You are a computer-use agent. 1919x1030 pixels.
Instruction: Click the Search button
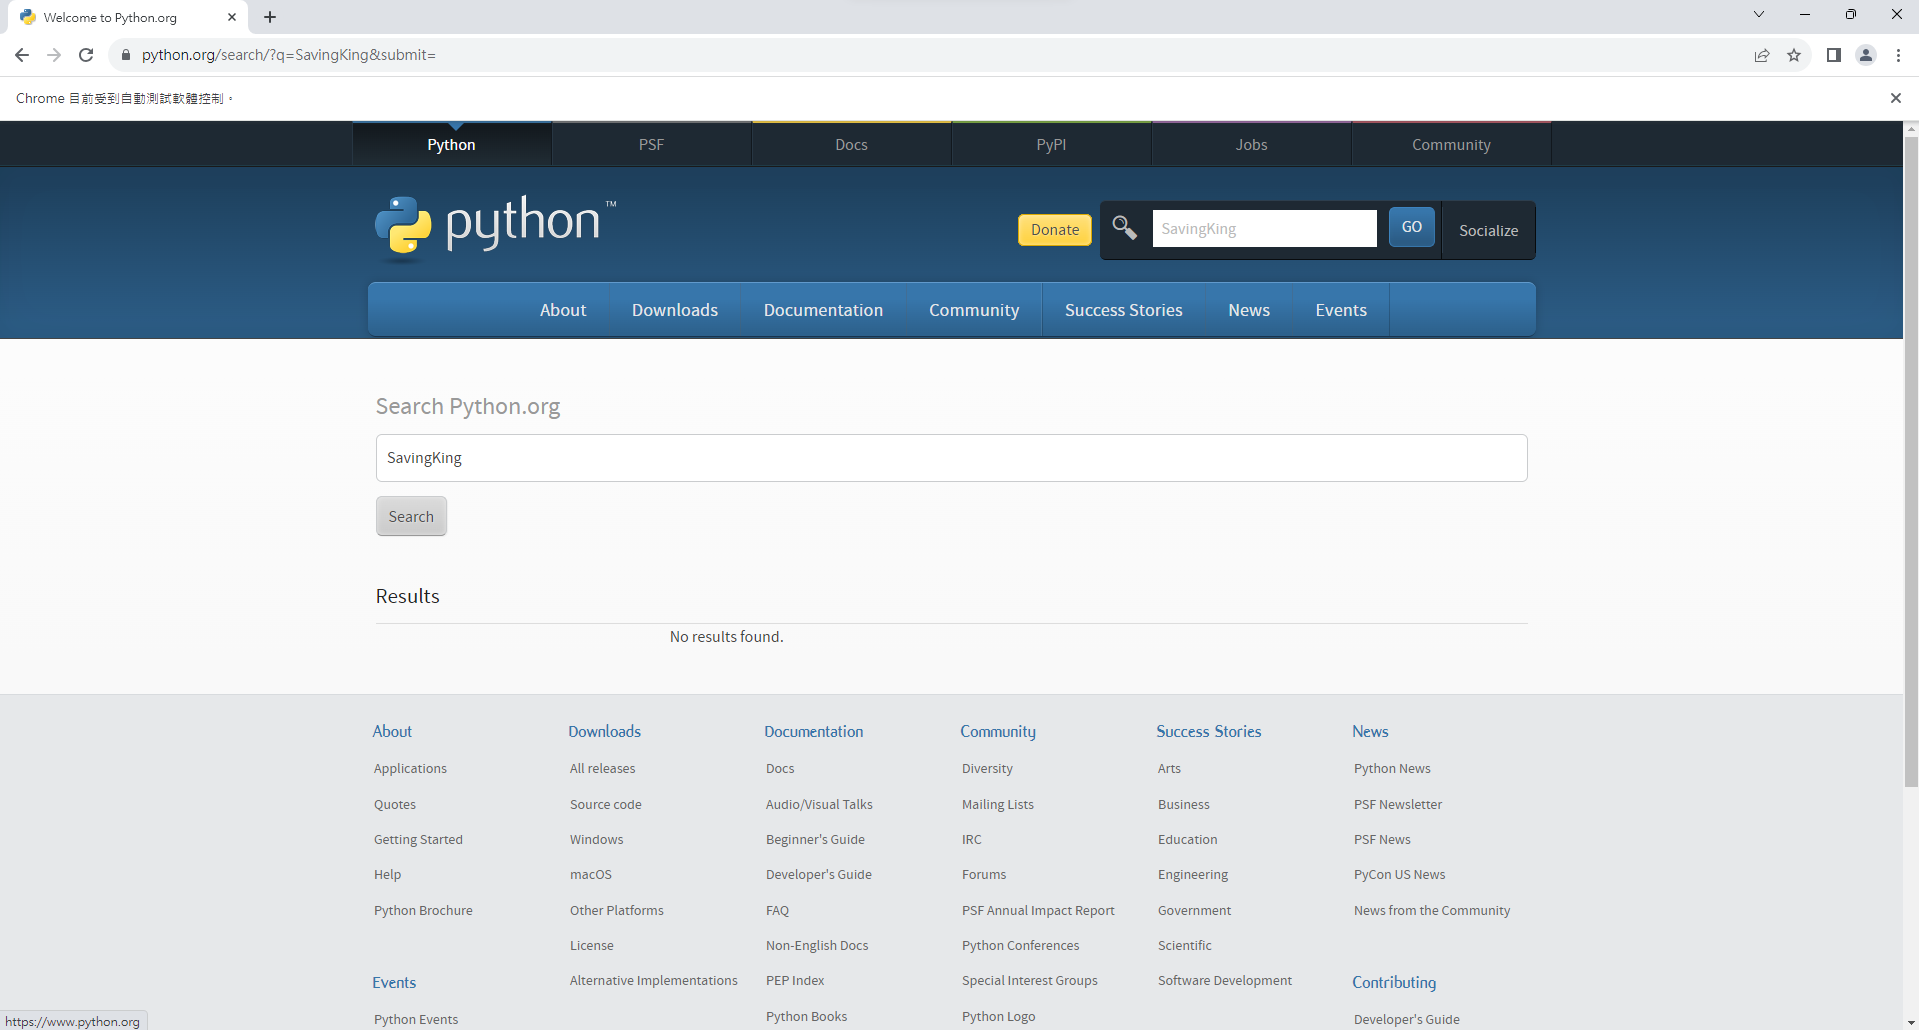tap(410, 516)
